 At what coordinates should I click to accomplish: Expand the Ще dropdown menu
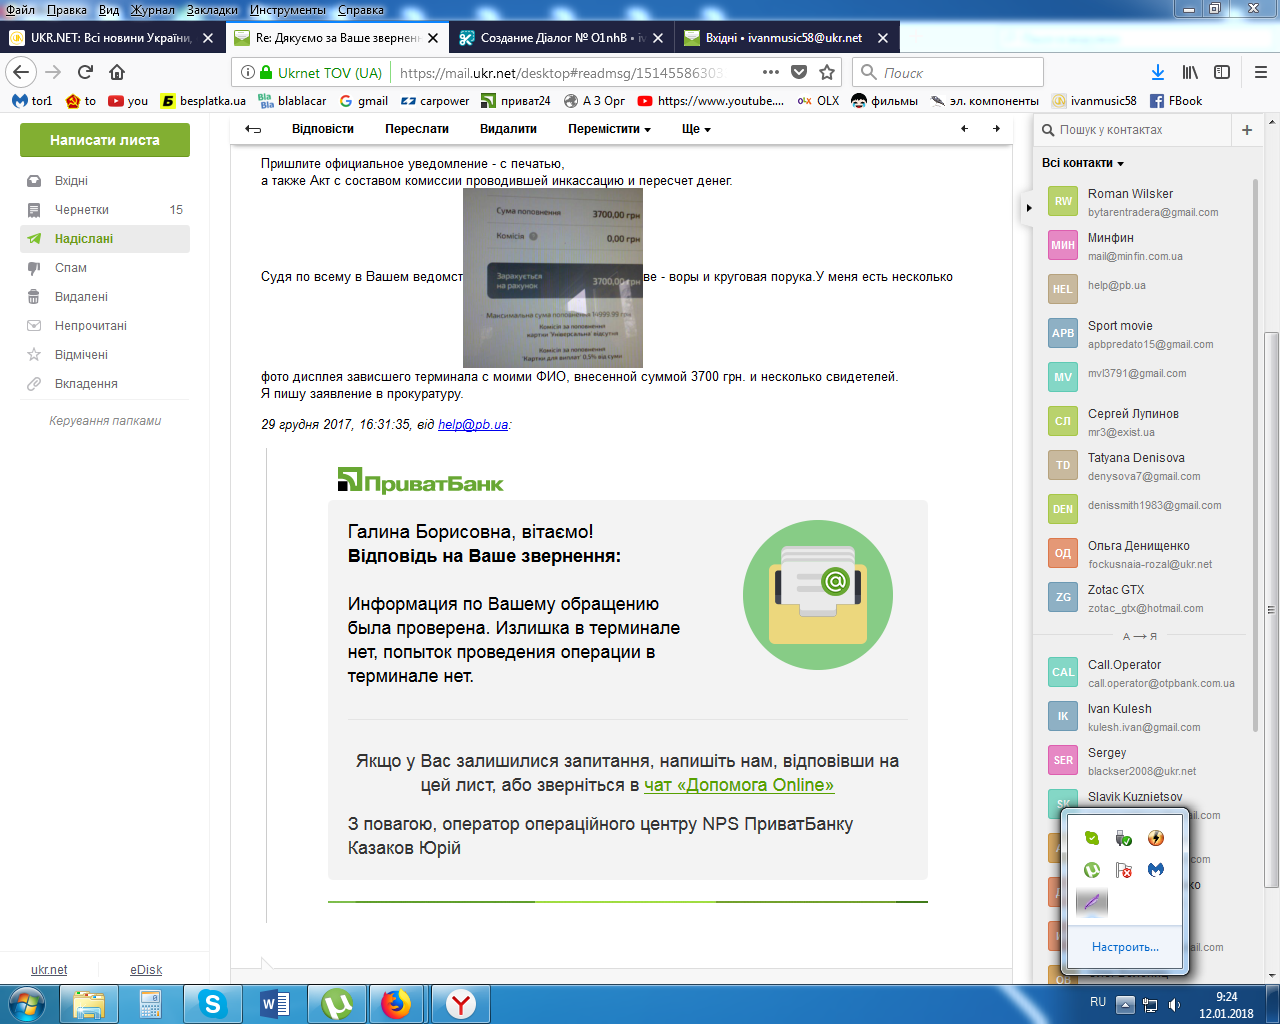pyautogui.click(x=696, y=129)
